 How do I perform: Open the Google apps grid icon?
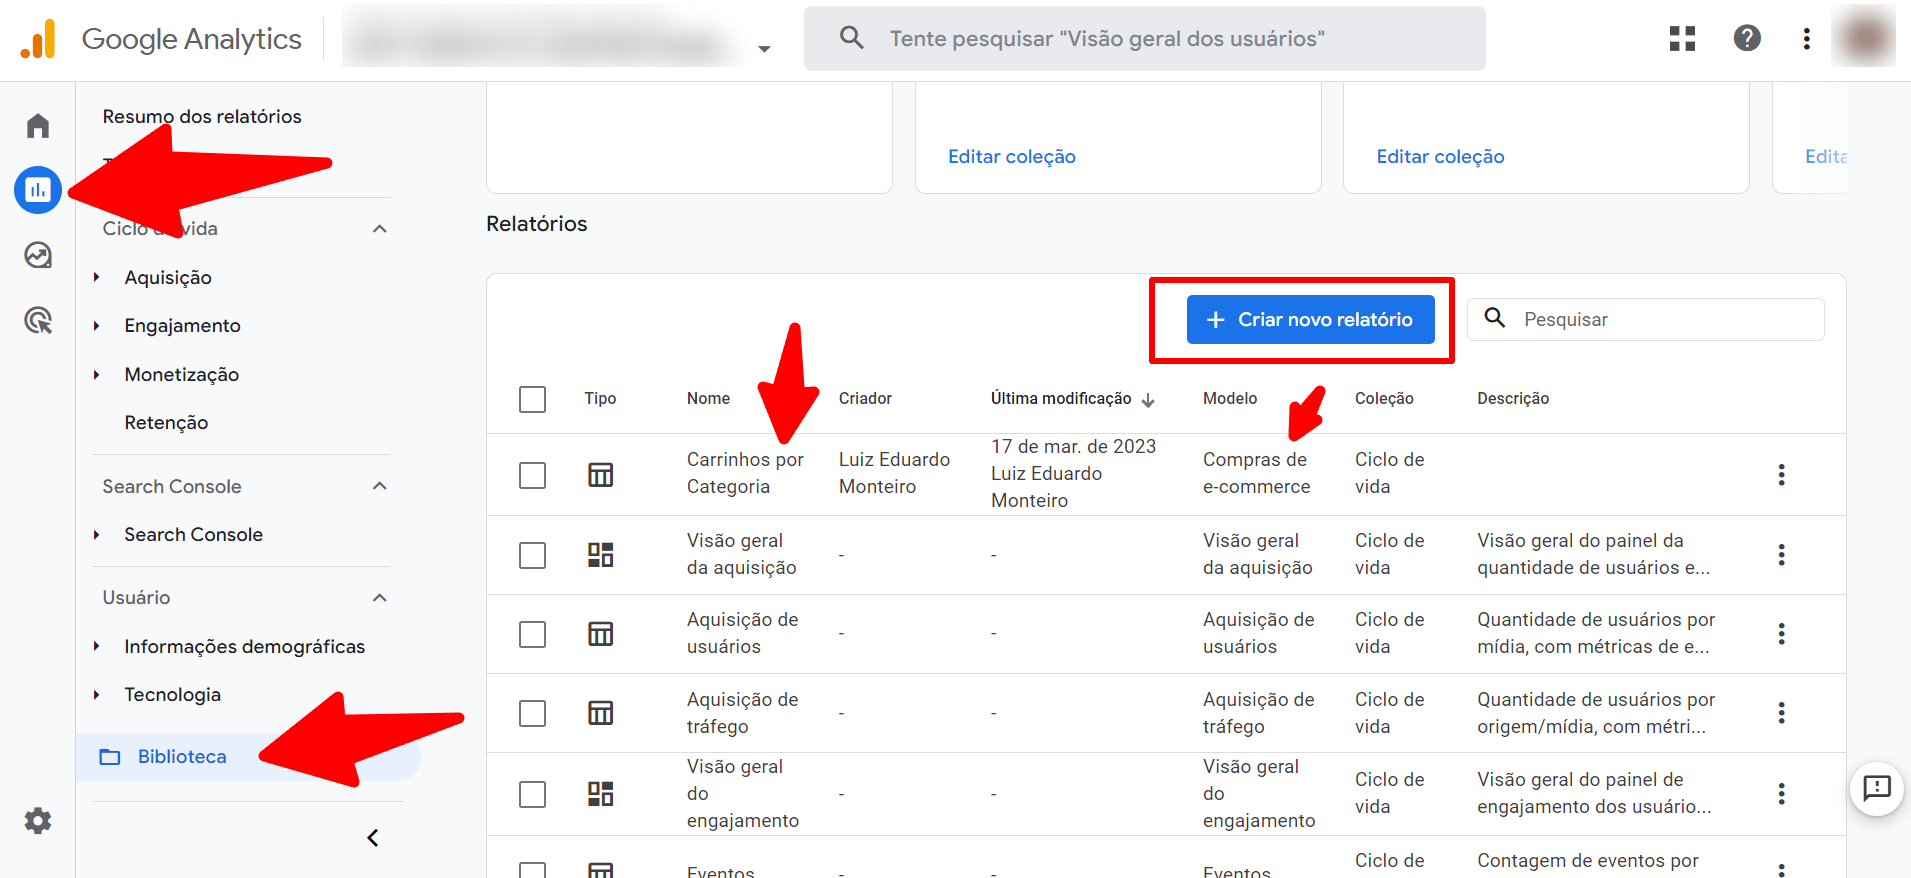click(x=1682, y=39)
